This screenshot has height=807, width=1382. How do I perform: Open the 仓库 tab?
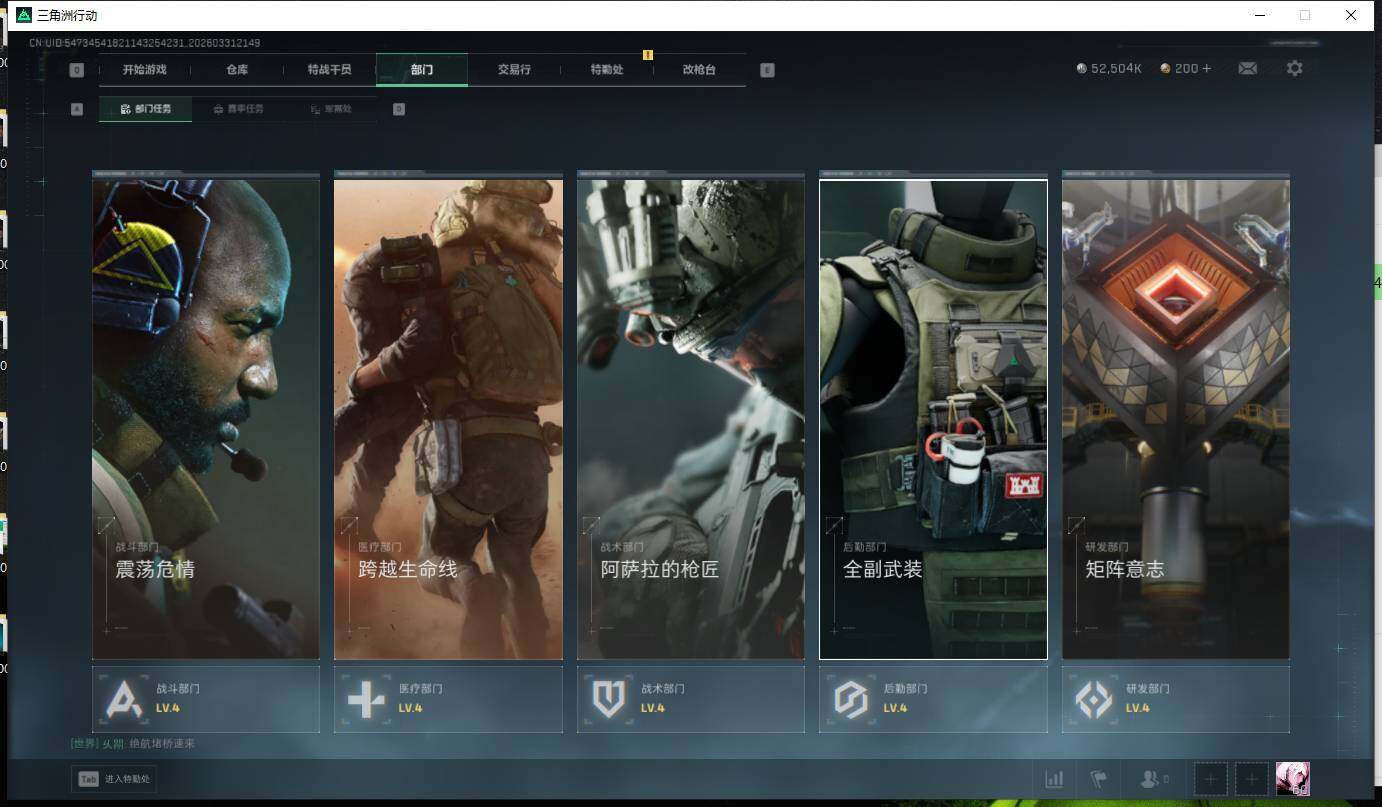pos(237,70)
